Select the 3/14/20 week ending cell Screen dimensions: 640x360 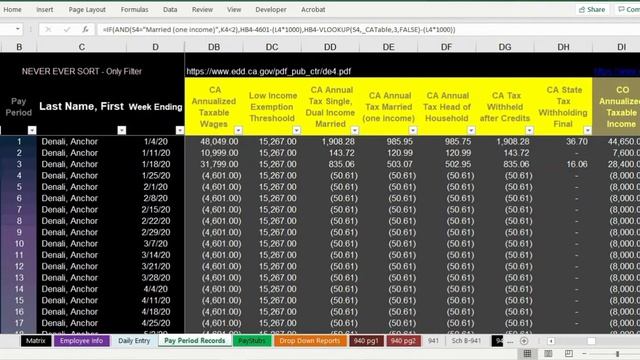tap(156, 255)
